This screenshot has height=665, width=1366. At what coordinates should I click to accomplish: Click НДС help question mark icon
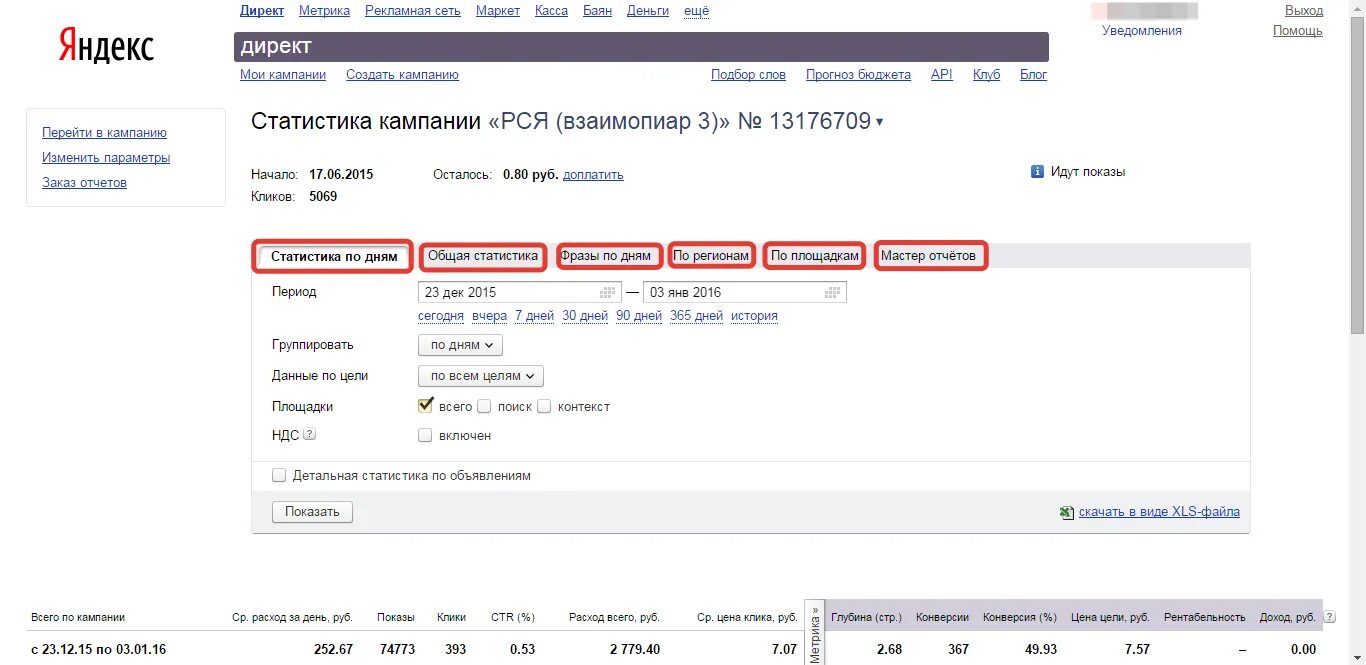(309, 435)
